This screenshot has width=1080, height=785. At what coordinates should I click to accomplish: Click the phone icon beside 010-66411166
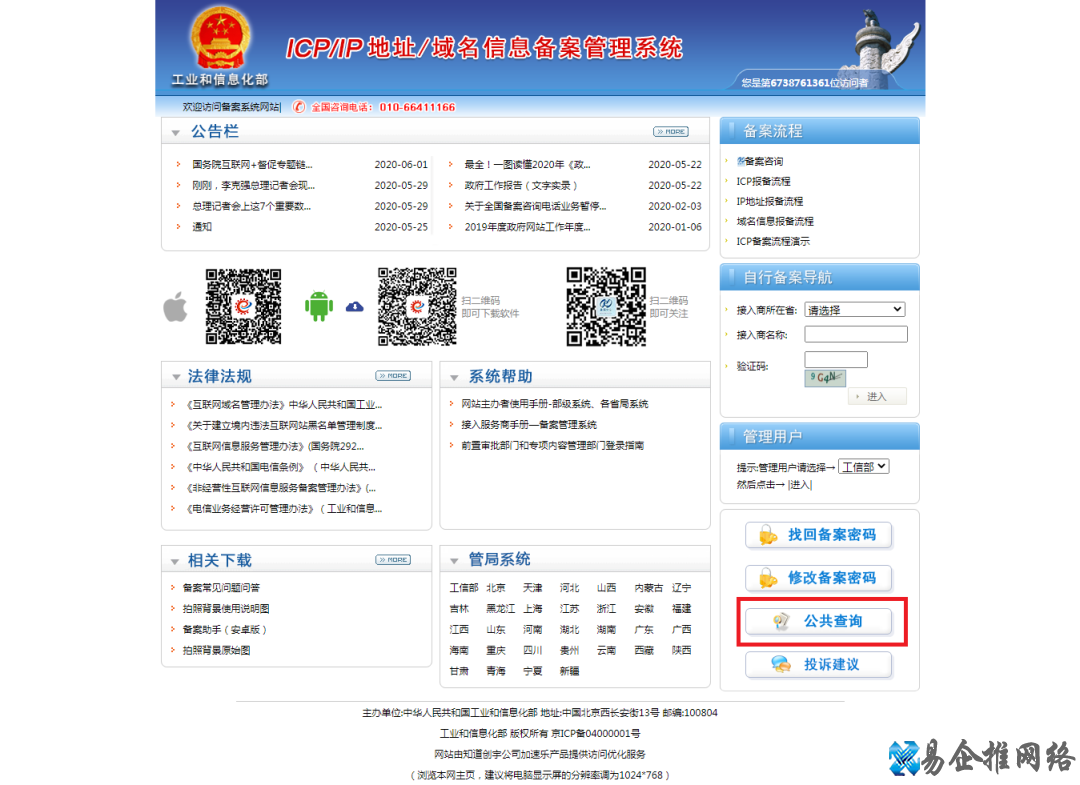tap(300, 107)
